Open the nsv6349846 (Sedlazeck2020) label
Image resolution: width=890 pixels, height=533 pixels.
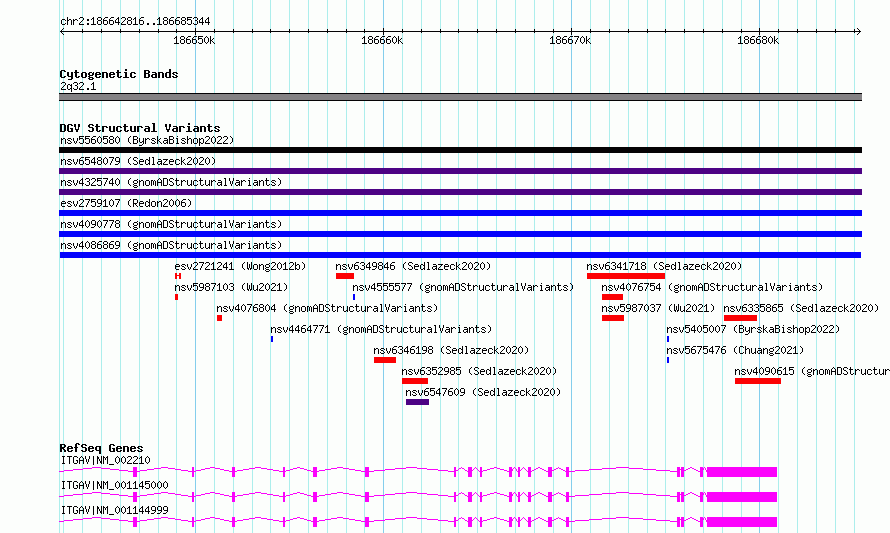click(x=413, y=266)
